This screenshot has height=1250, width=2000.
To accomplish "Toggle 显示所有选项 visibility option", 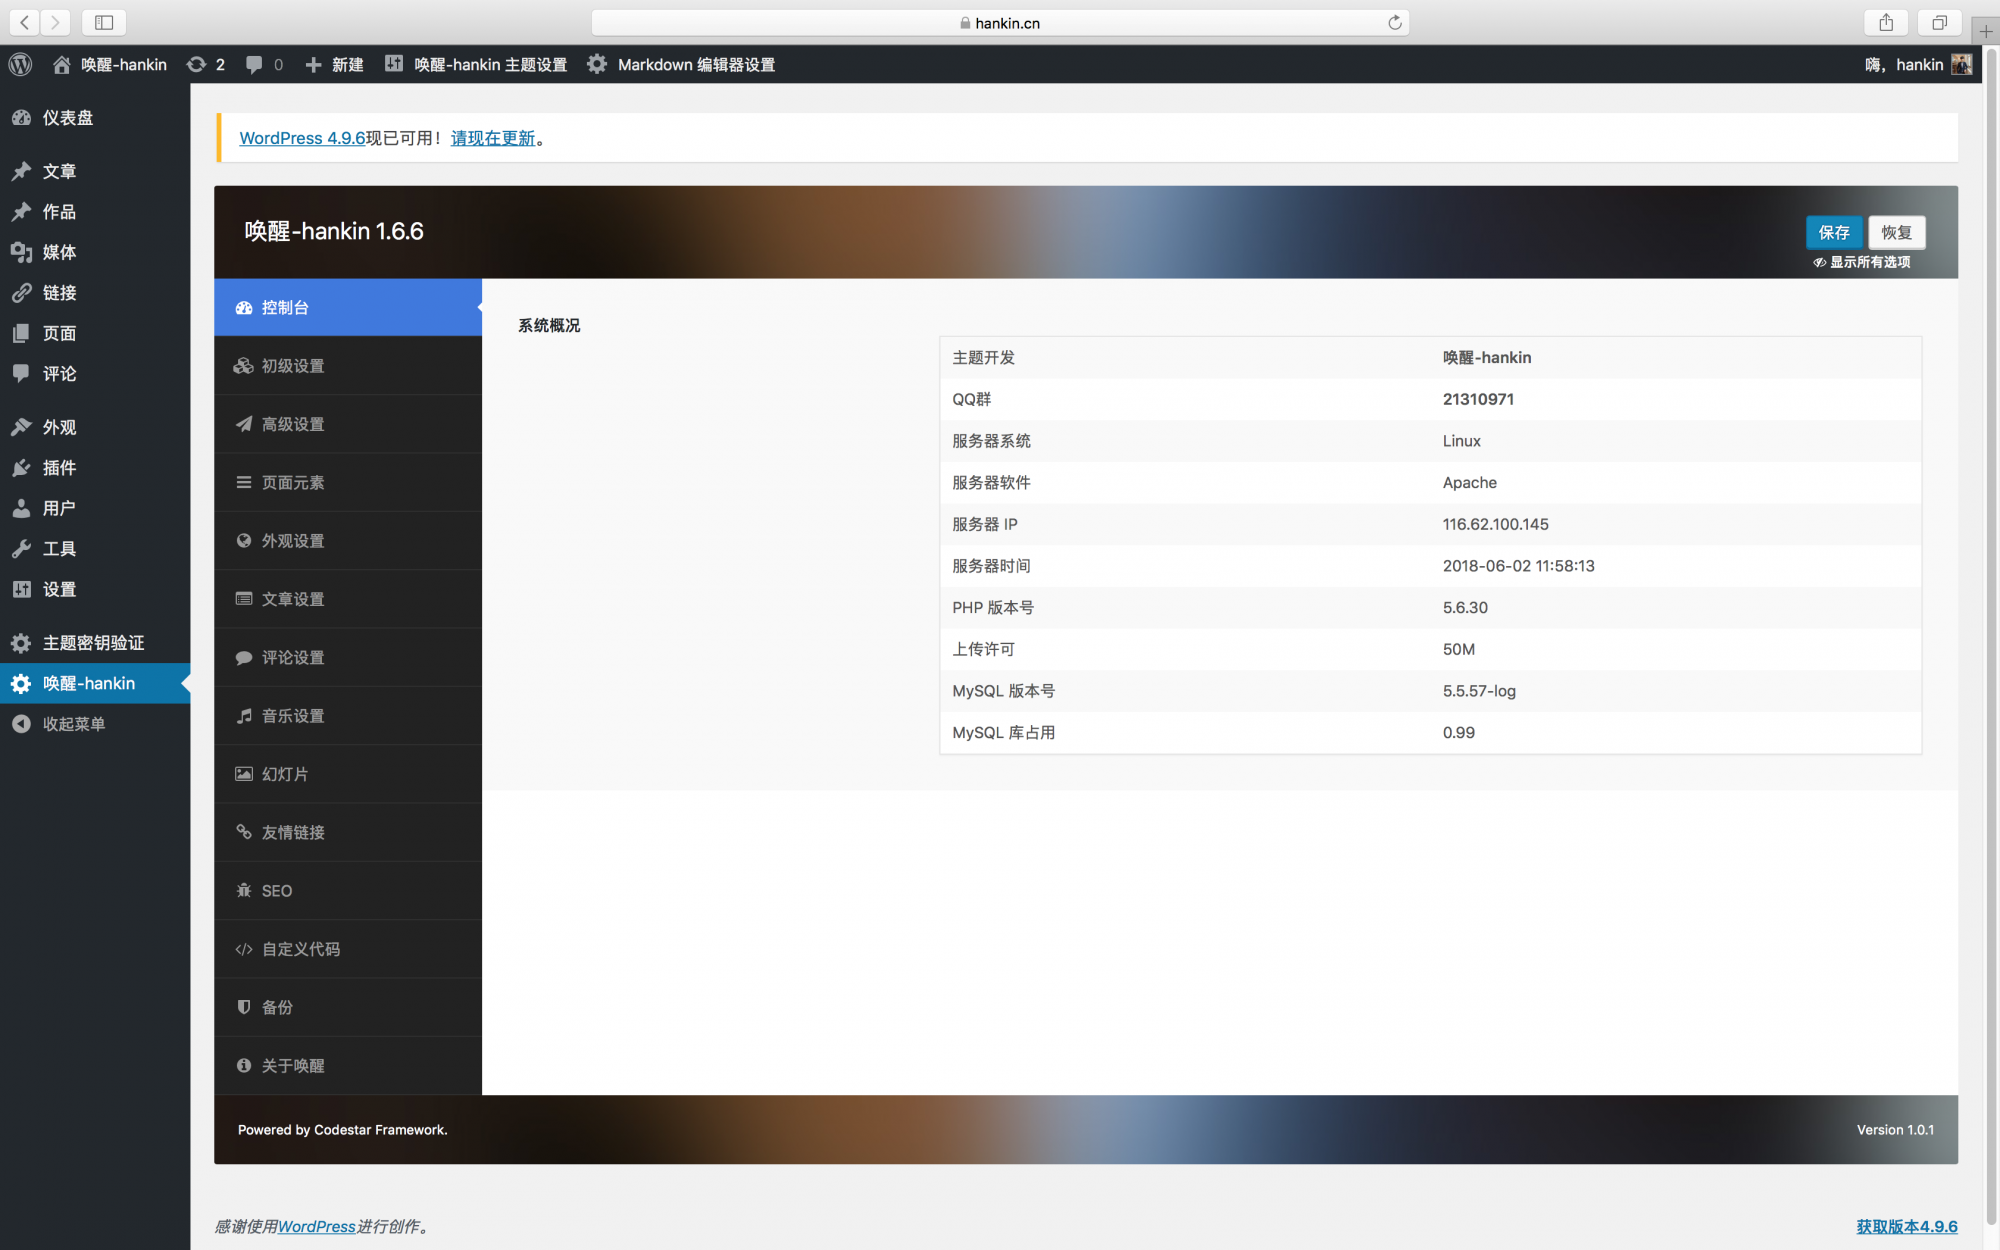I will (x=1862, y=262).
